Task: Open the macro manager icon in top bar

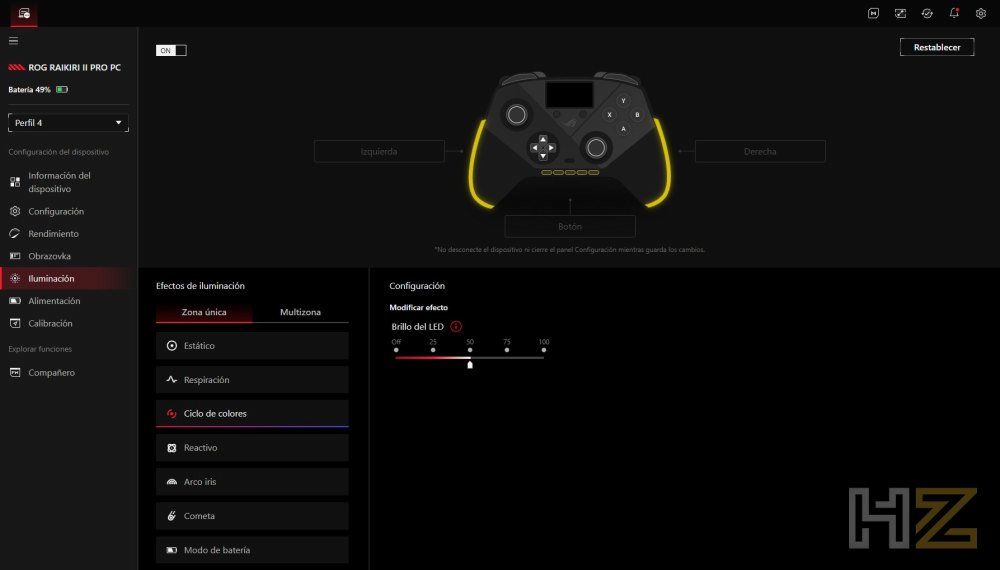Action: point(873,13)
